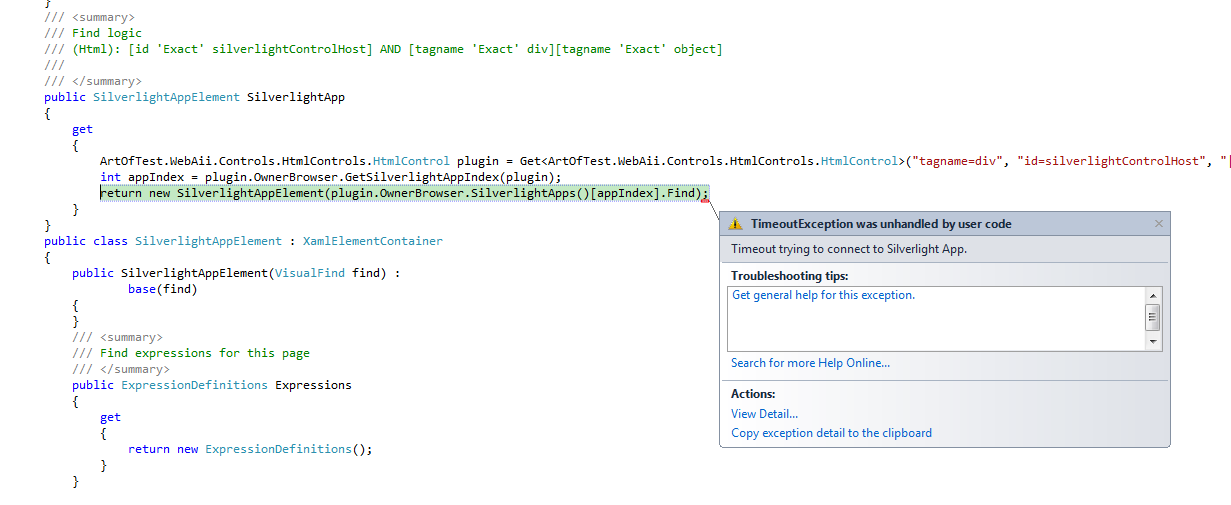Click the warning triangle icon in exception popup

point(736,224)
